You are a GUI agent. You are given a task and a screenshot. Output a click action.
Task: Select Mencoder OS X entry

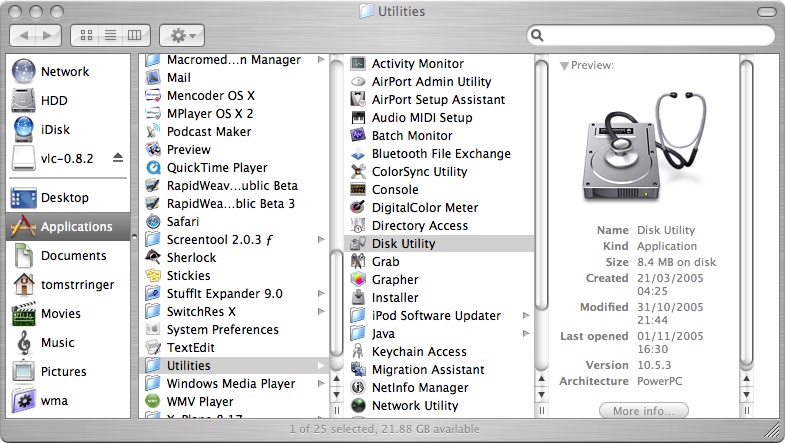234,96
